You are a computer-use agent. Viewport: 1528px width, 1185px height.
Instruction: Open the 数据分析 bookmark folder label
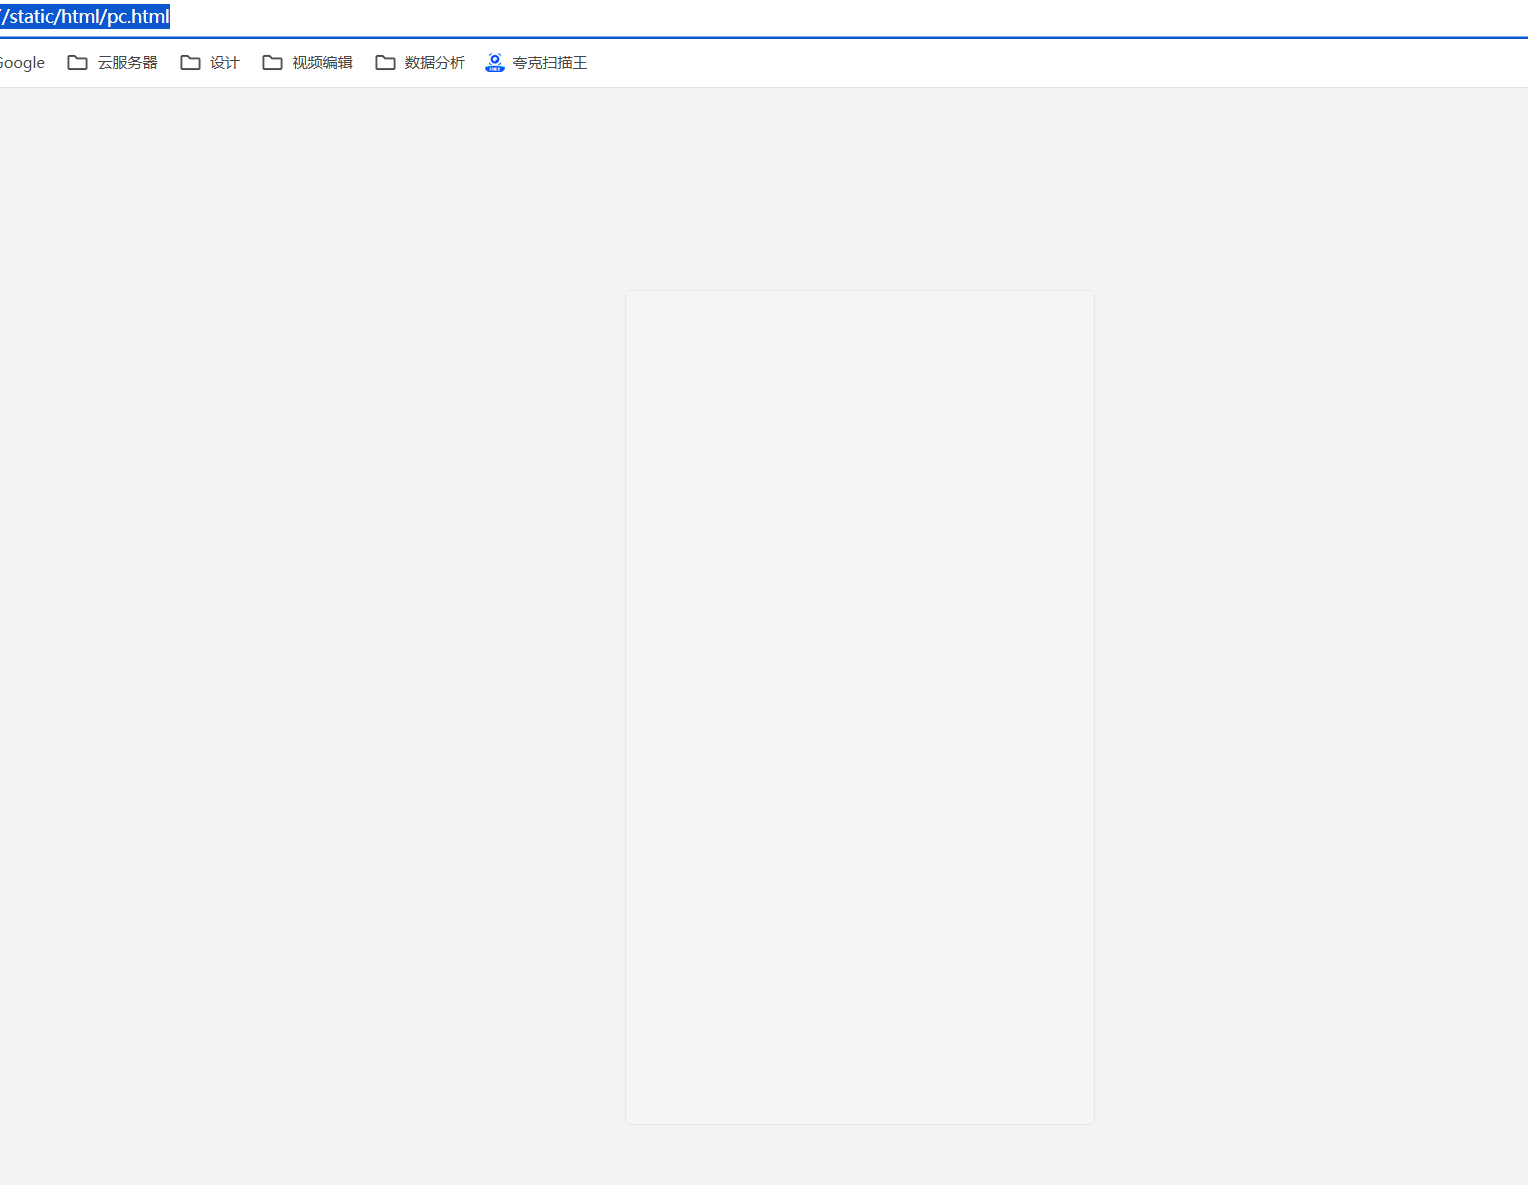point(434,63)
